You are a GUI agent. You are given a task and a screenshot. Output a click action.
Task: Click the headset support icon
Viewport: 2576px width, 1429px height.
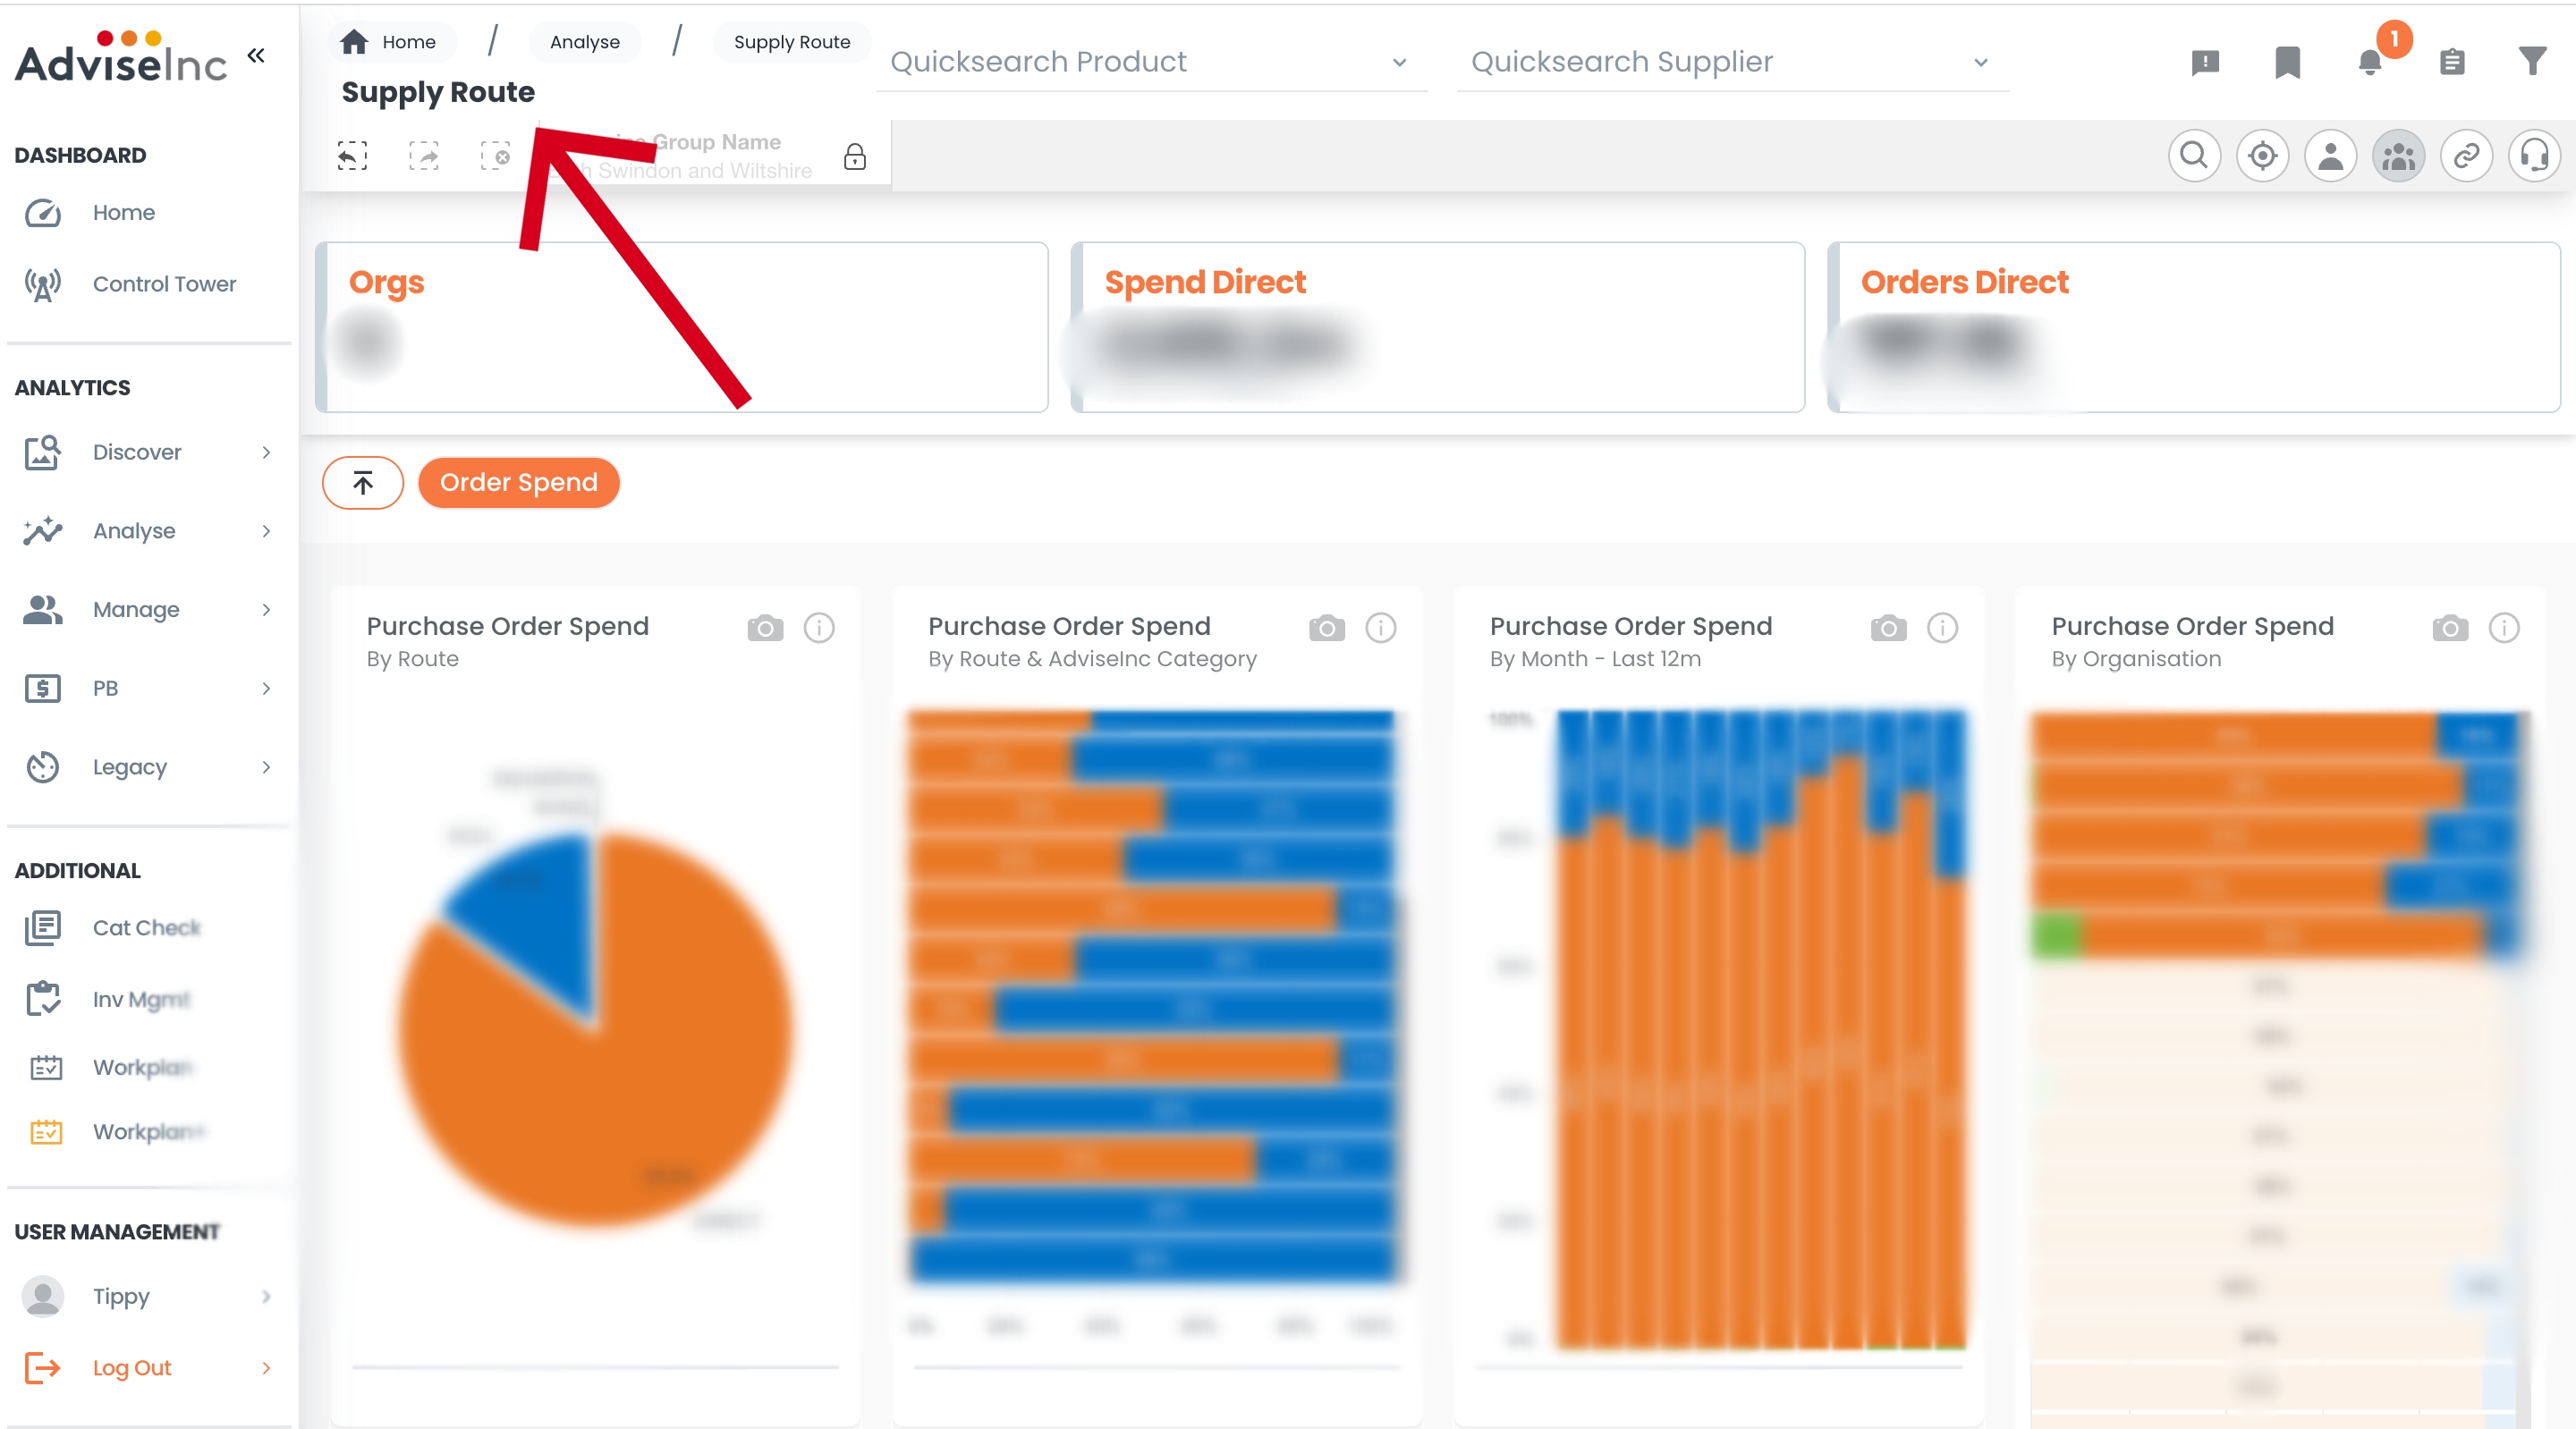pos(2534,156)
